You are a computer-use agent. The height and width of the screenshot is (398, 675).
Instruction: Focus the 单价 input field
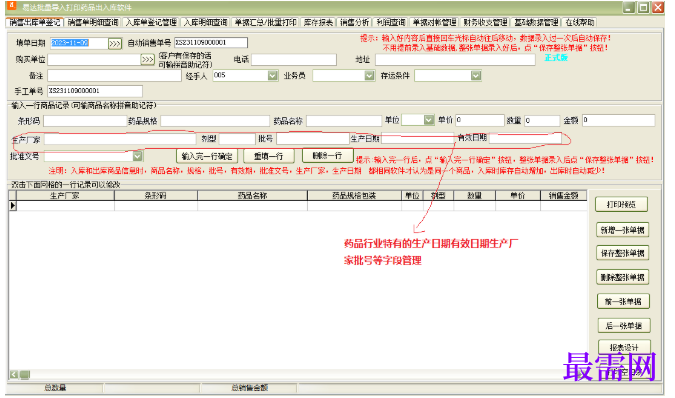click(x=480, y=120)
